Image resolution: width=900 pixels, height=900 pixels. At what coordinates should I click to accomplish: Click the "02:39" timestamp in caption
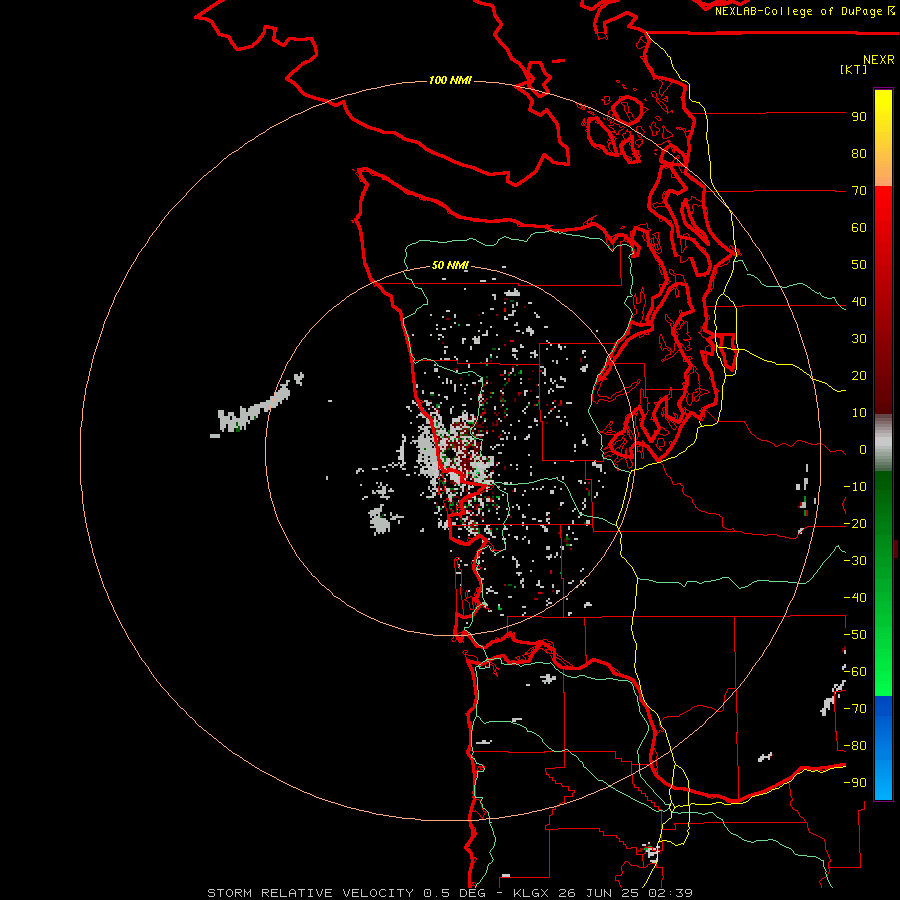(x=671, y=893)
